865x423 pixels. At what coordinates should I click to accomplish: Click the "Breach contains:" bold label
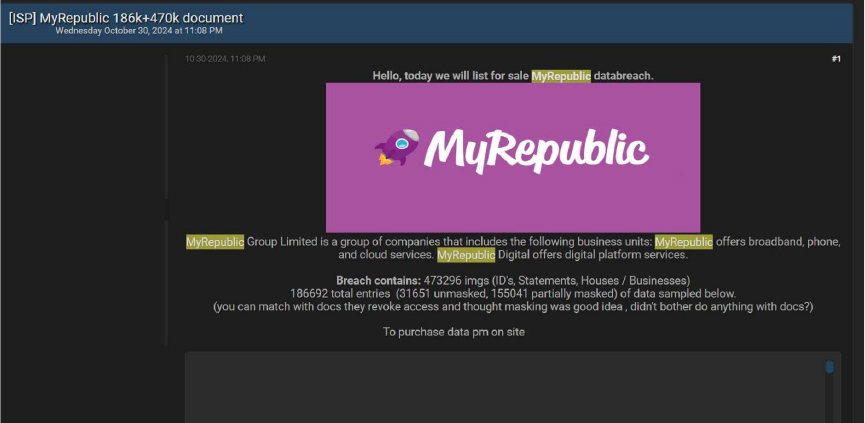click(x=378, y=281)
